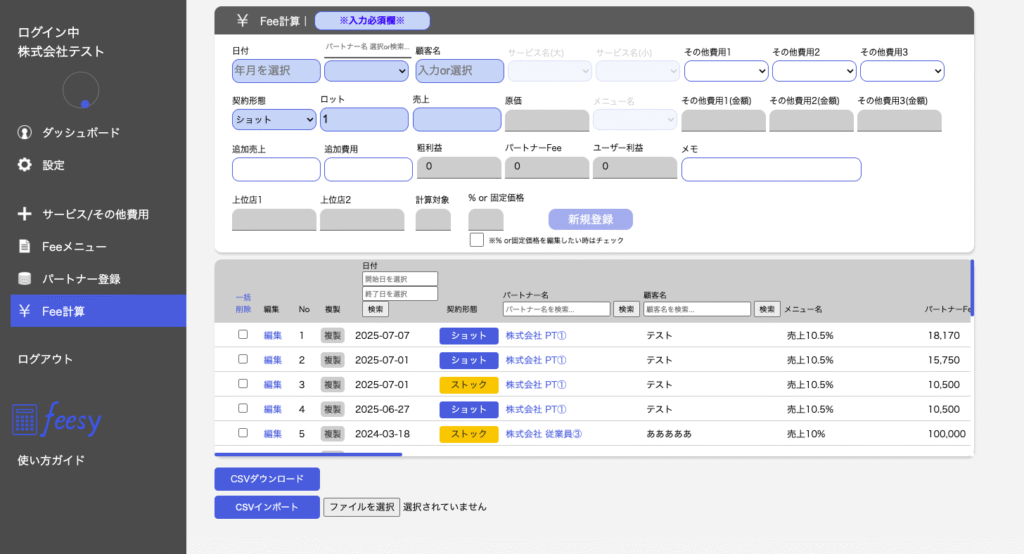
Task: Open the 契約形態 ショット dropdown
Action: tap(274, 120)
